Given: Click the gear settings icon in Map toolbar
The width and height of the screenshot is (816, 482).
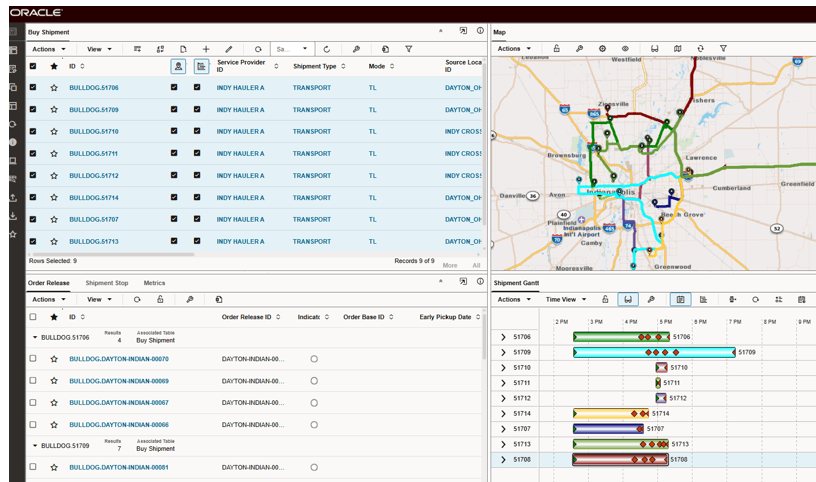Looking at the screenshot, I should pyautogui.click(x=602, y=48).
